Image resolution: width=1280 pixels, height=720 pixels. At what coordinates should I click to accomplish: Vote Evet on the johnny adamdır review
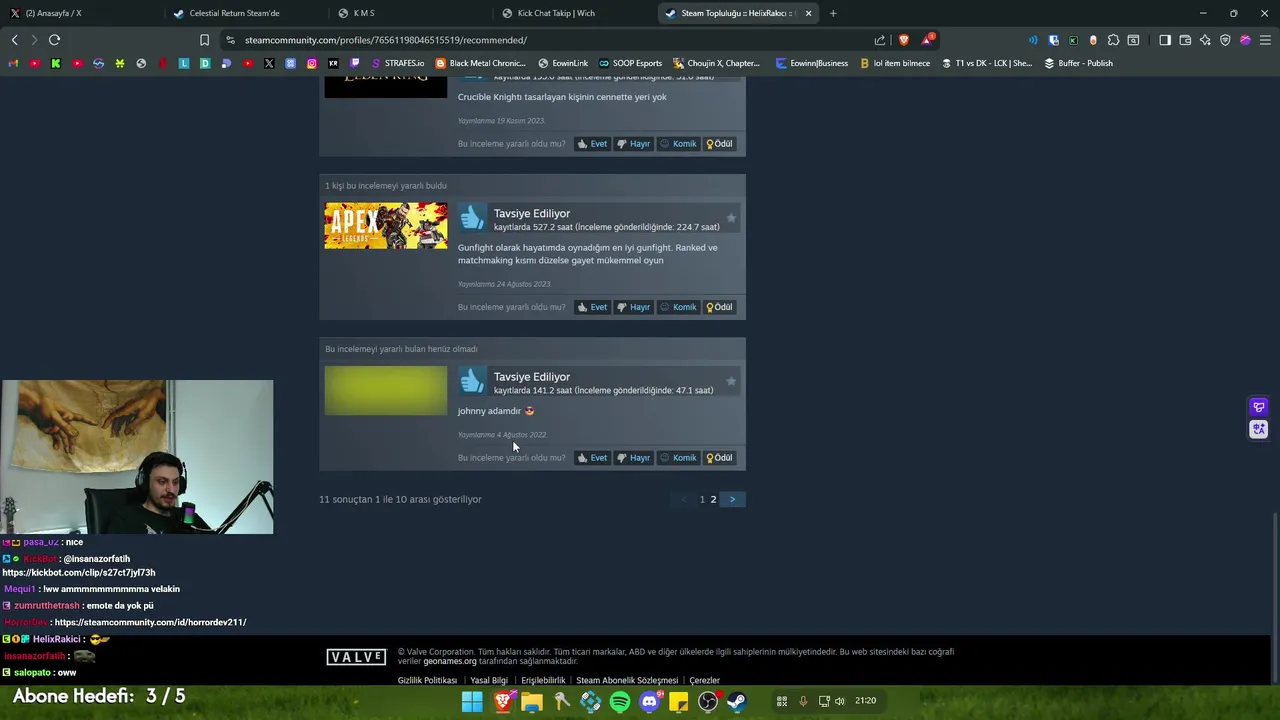pos(592,458)
